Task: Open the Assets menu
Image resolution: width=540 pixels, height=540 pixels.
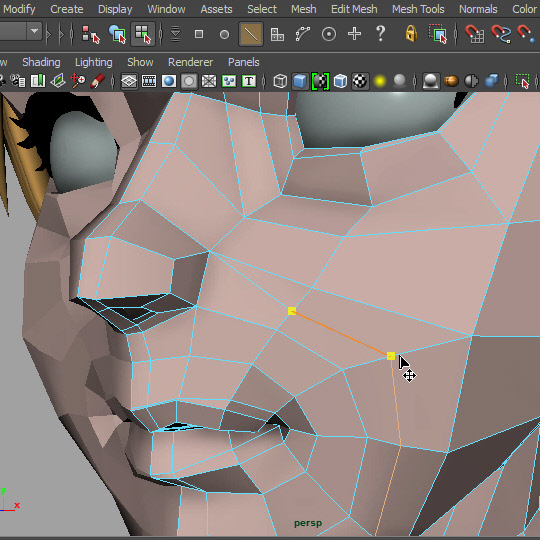Action: click(216, 9)
